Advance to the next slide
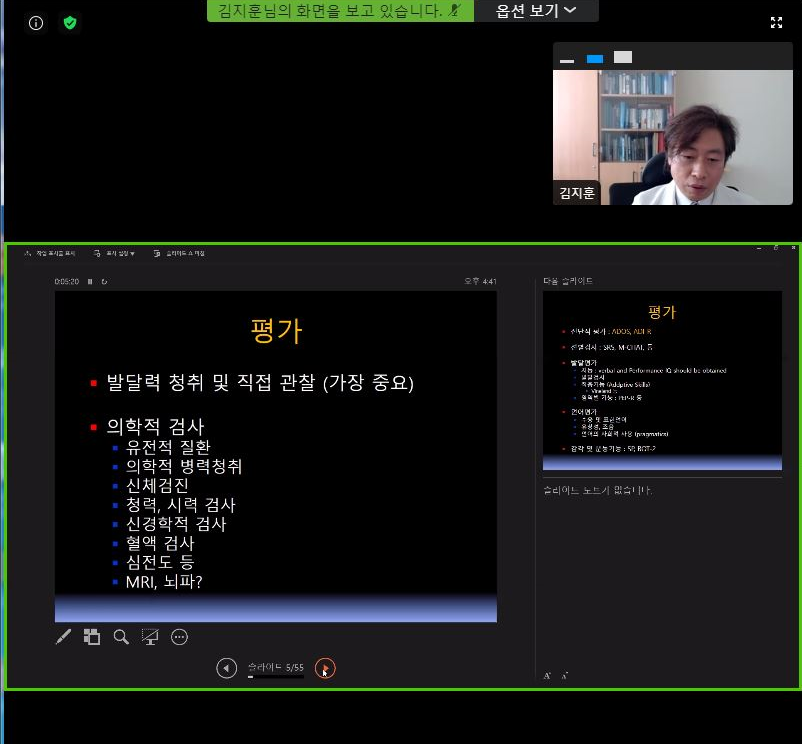The height and width of the screenshot is (744, 802). click(325, 668)
